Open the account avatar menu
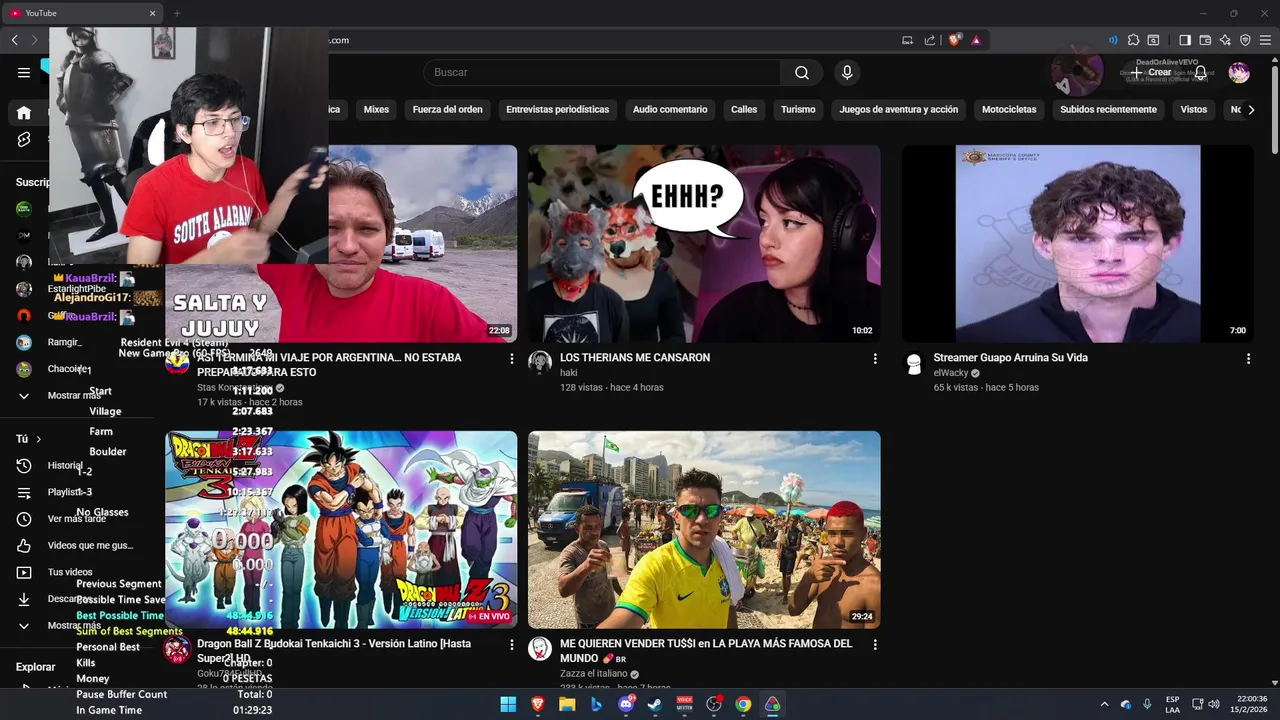1280x720 pixels. pos(1239,72)
